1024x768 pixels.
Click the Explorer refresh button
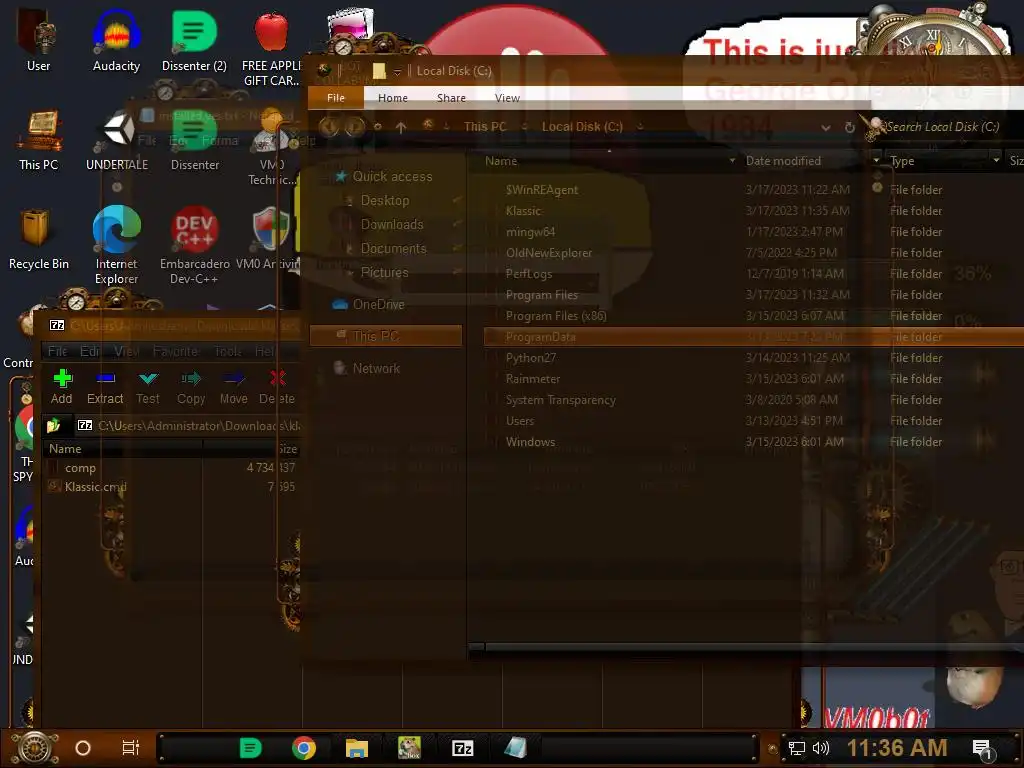pos(850,127)
